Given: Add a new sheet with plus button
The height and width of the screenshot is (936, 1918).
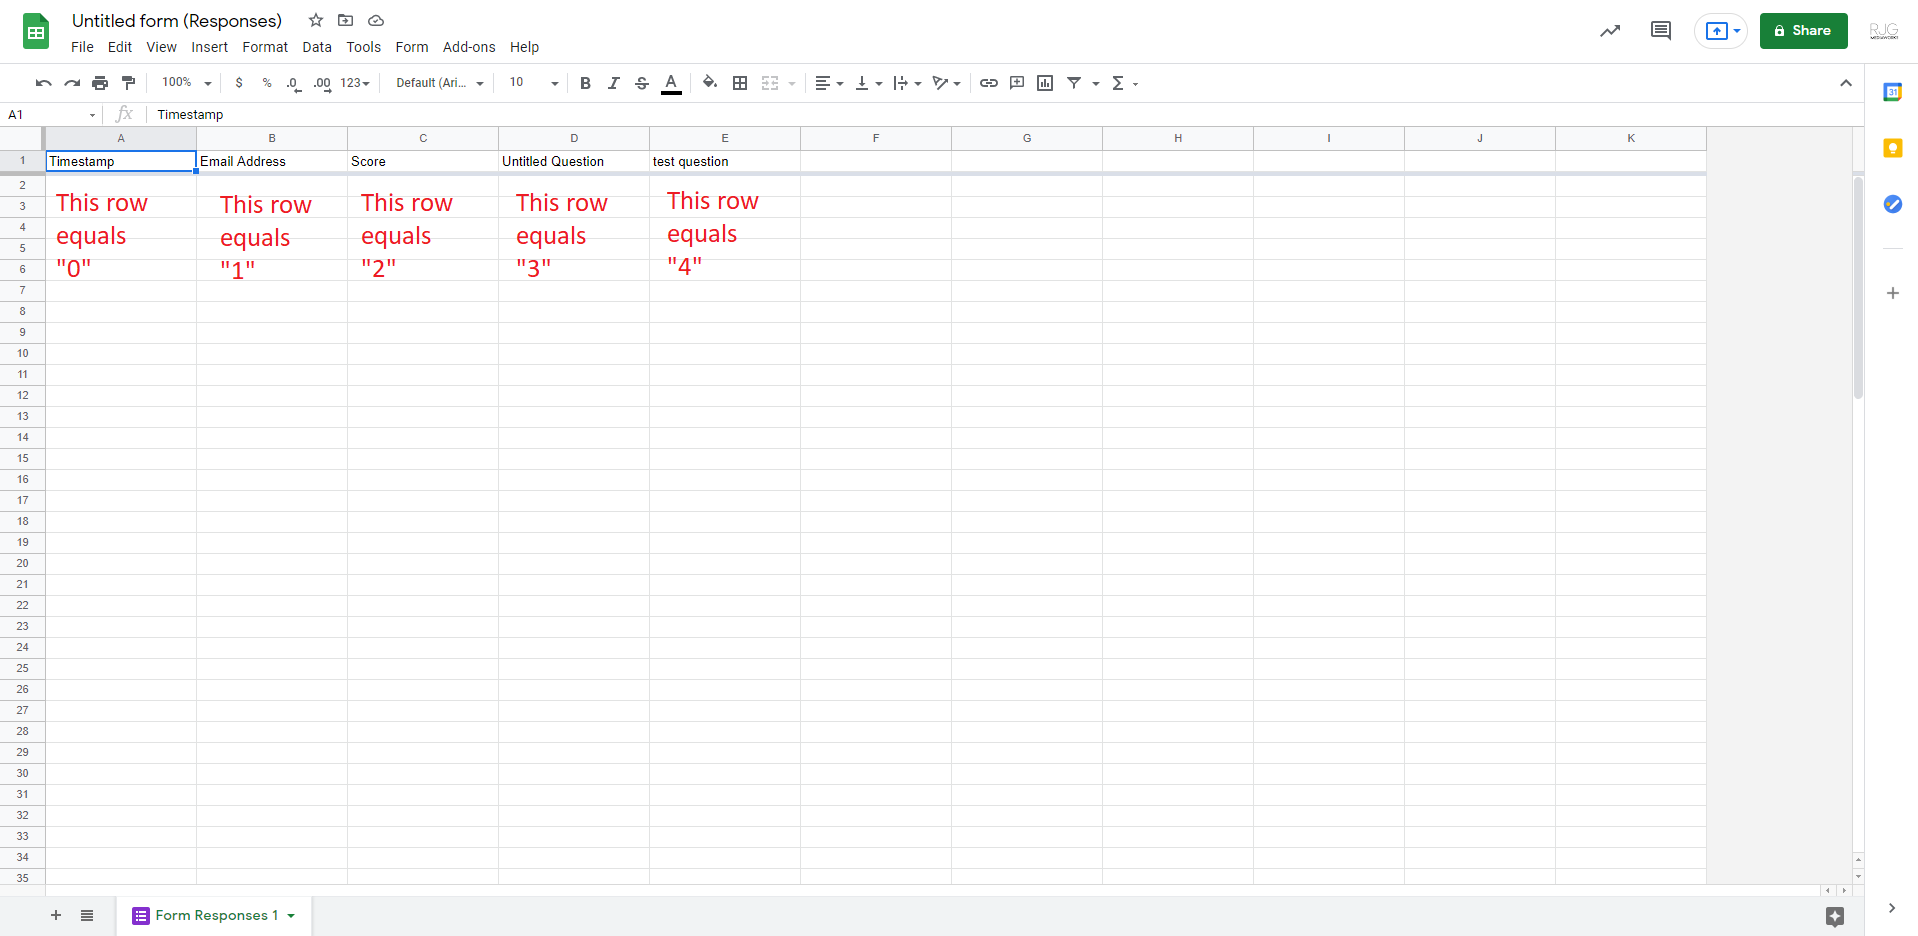Looking at the screenshot, I should click(56, 915).
